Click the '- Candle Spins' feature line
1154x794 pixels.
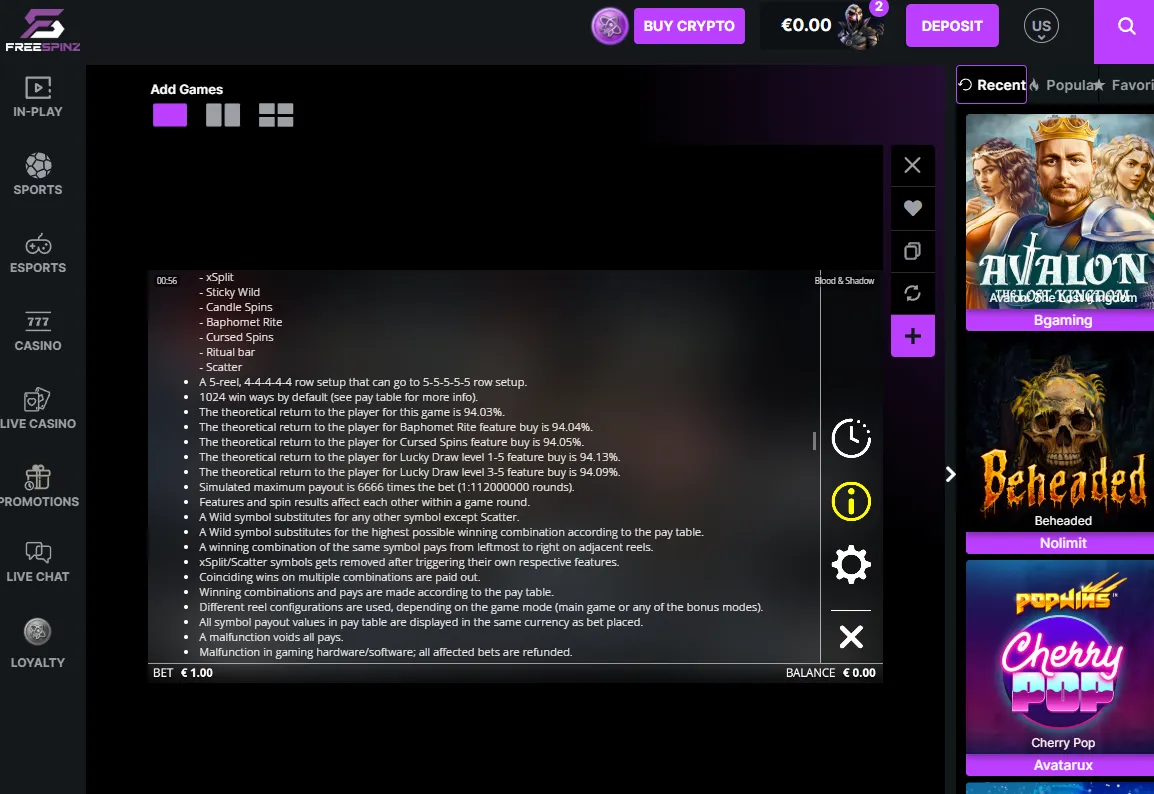[x=236, y=307]
